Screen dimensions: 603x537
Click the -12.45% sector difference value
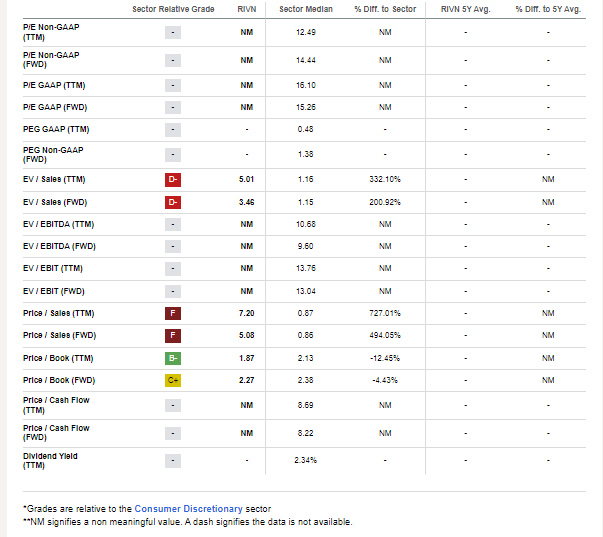click(385, 358)
